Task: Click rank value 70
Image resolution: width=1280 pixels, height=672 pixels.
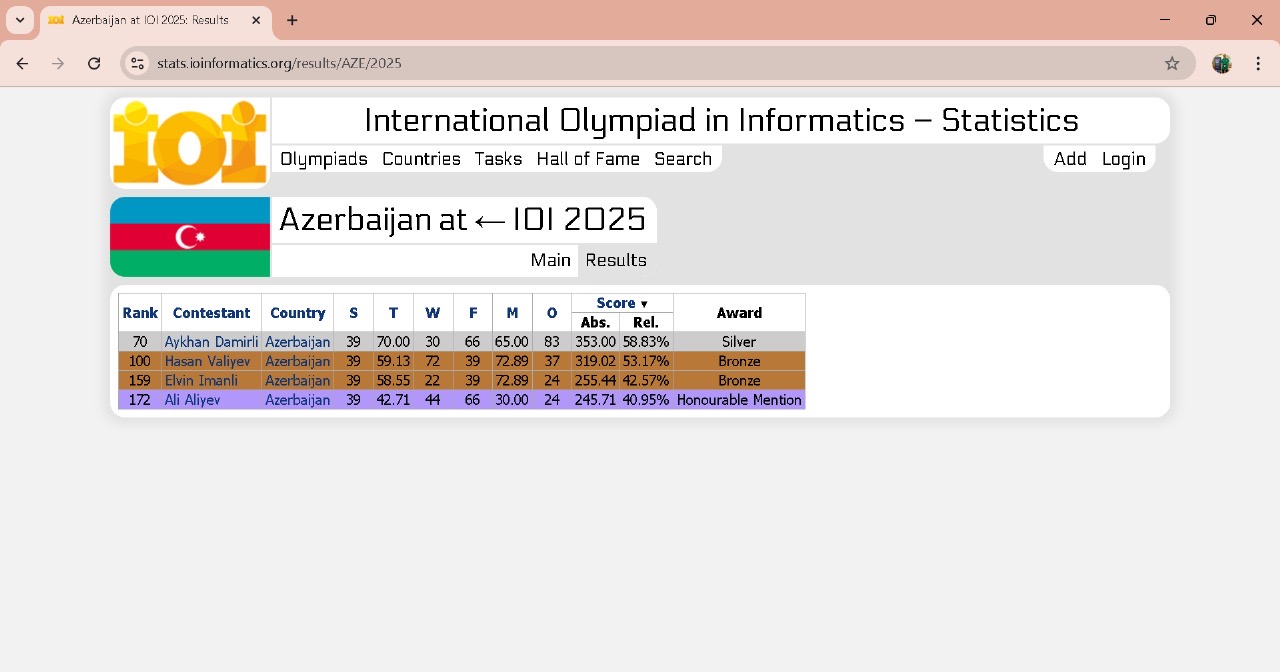Action: [x=140, y=342]
